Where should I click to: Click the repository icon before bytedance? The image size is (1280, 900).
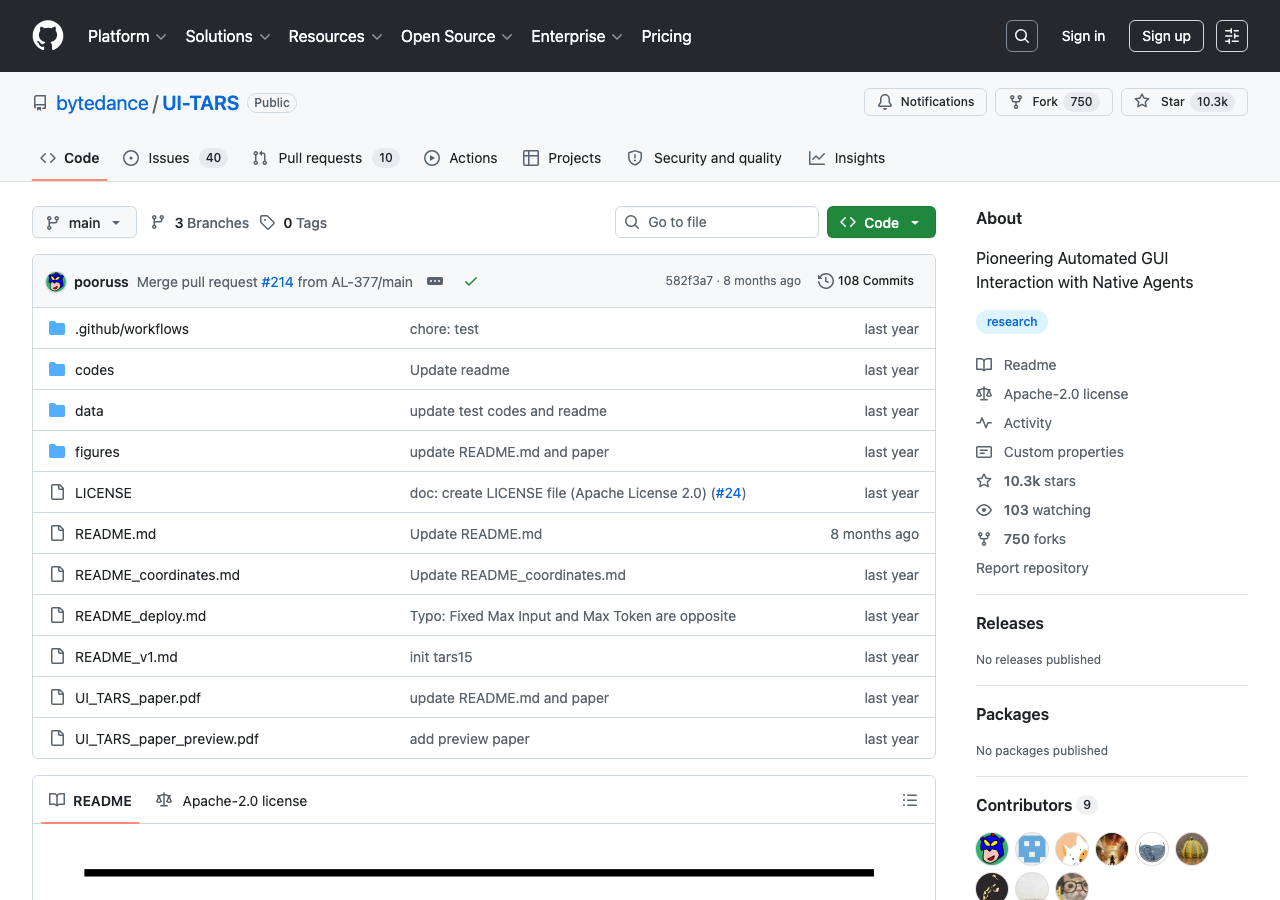40,103
